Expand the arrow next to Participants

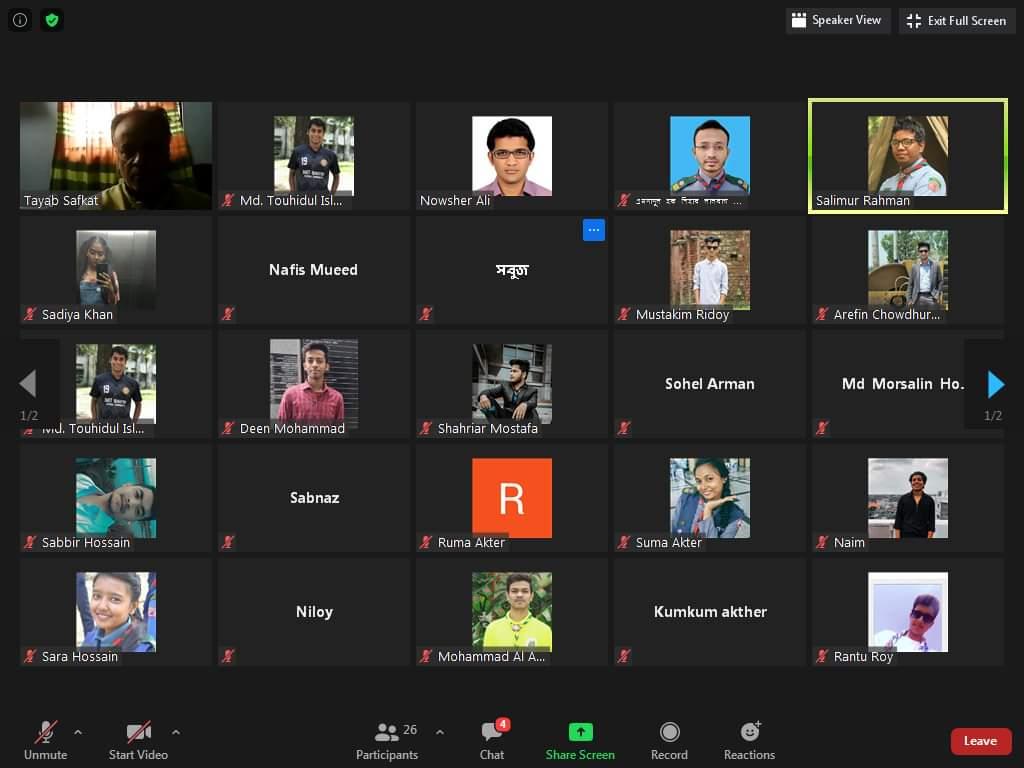(x=439, y=732)
